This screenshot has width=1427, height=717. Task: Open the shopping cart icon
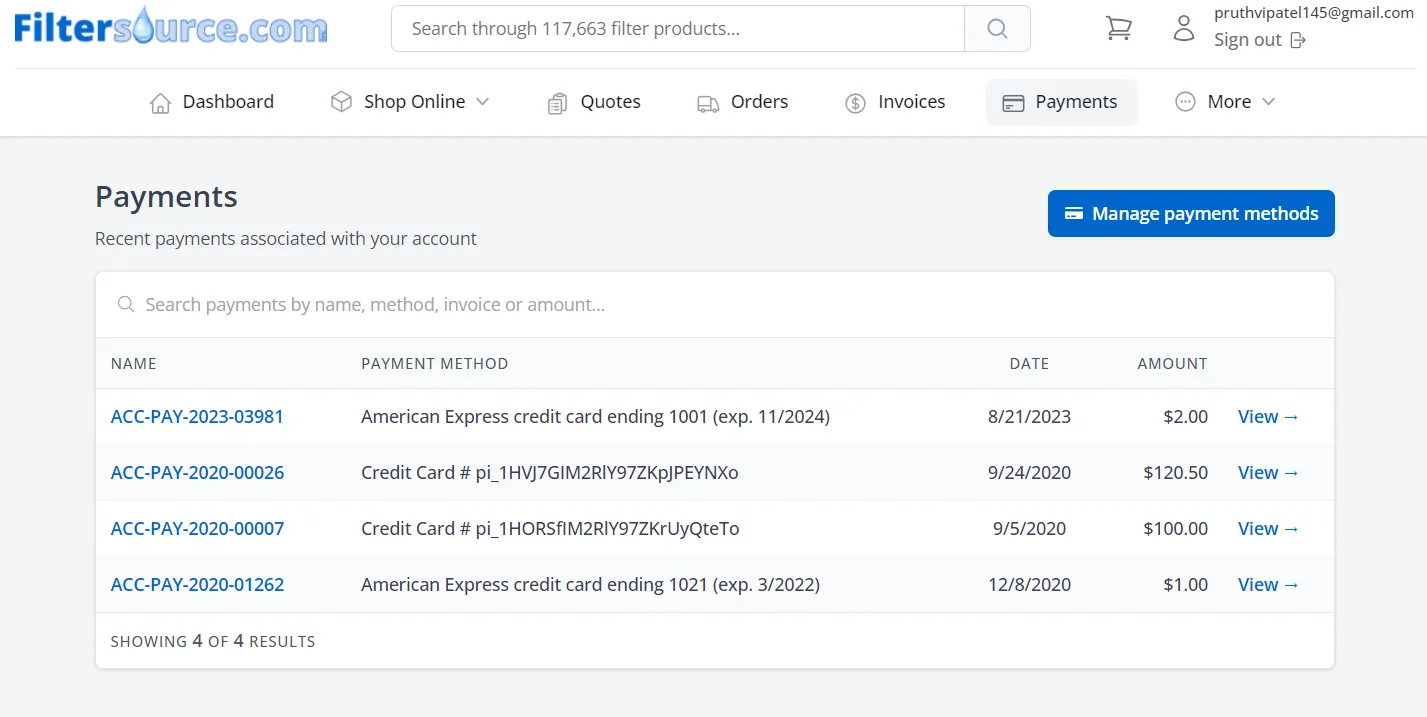pyautogui.click(x=1118, y=28)
